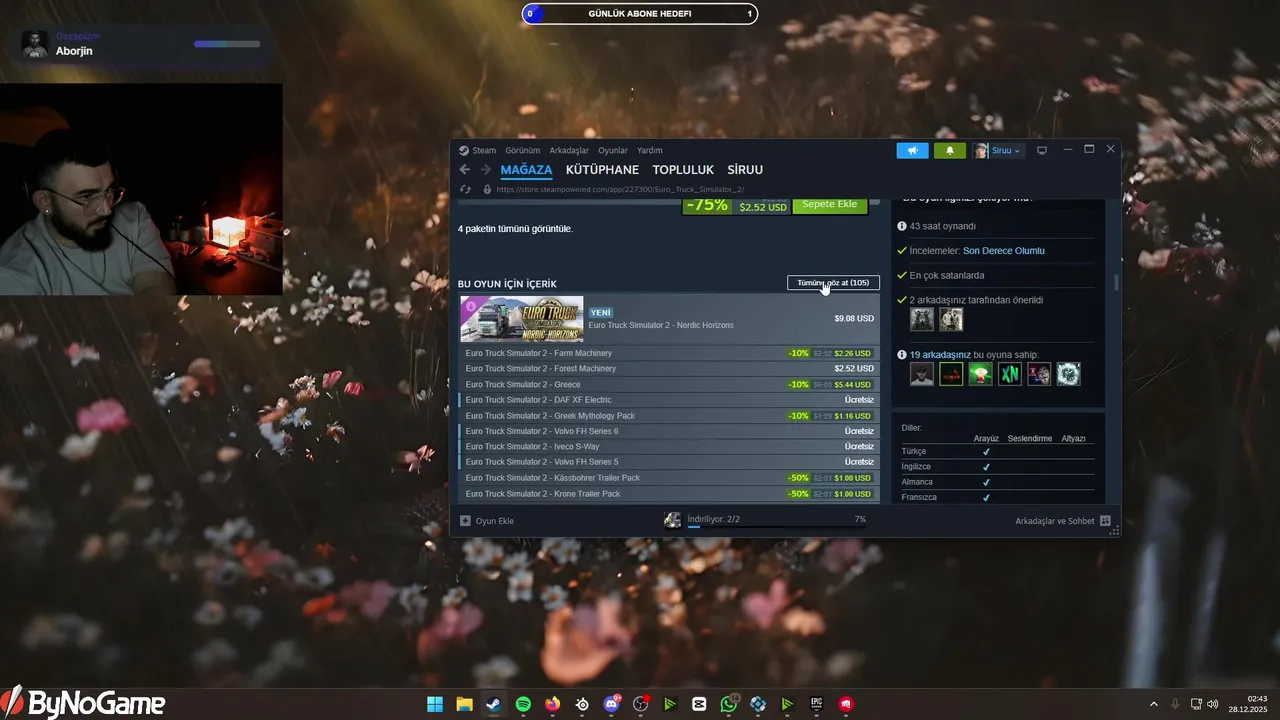Open the red Riot client taskbar icon

click(847, 704)
